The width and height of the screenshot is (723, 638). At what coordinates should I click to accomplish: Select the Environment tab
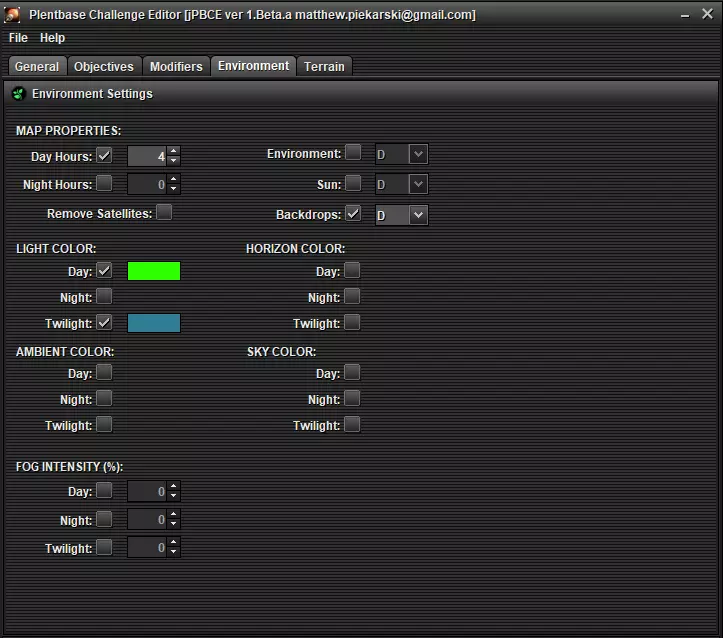[x=254, y=66]
